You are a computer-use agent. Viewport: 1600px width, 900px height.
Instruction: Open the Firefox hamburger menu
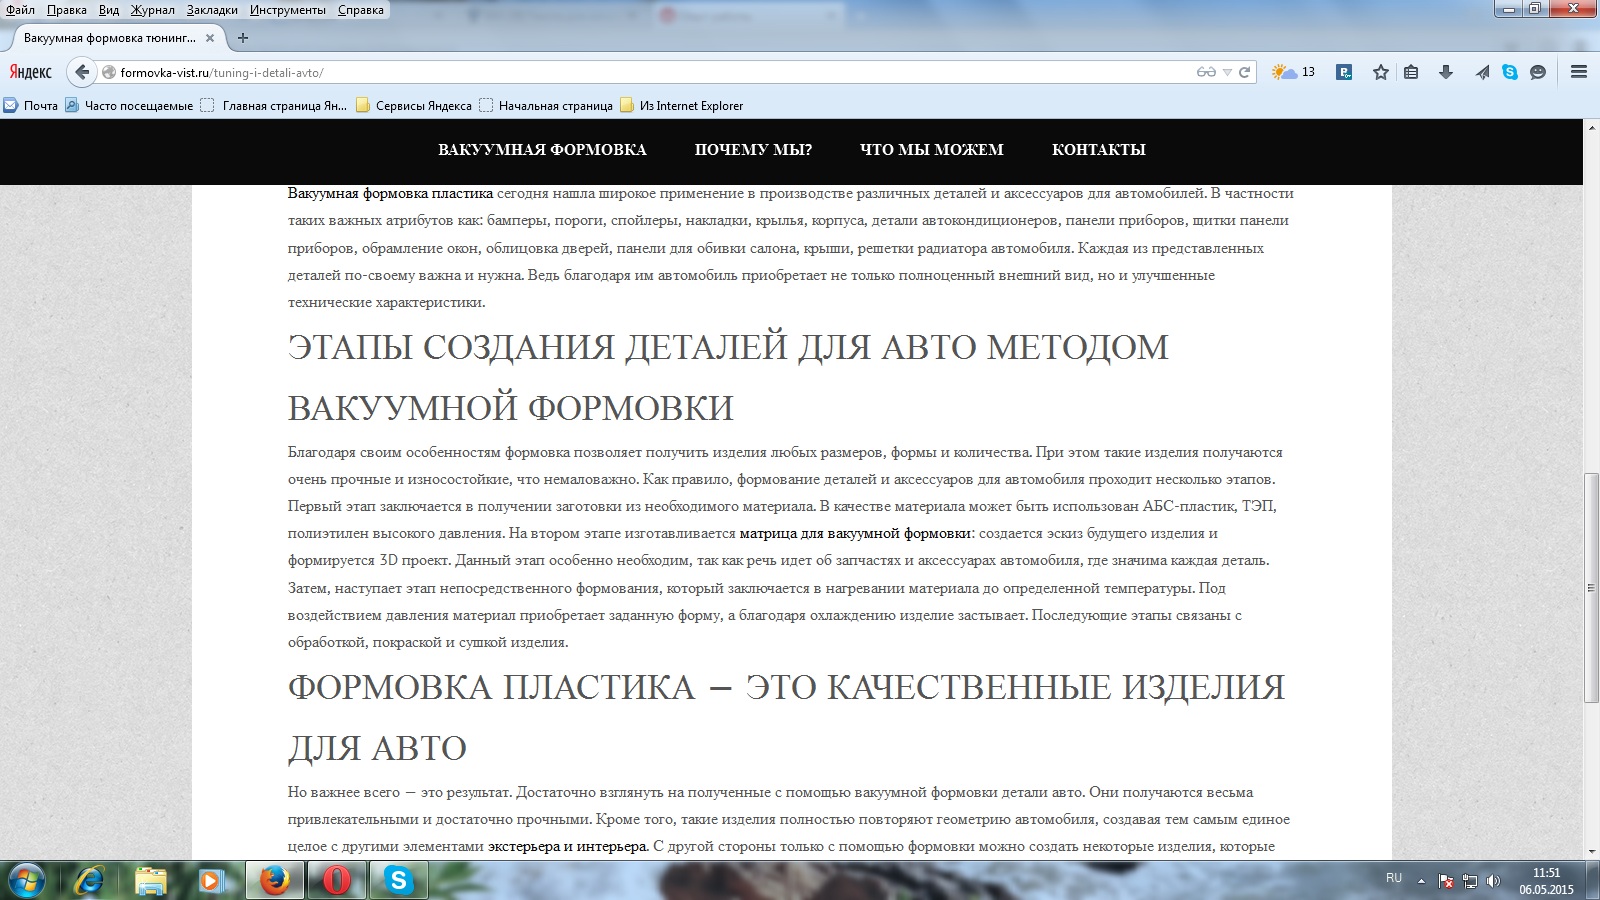tap(1579, 72)
